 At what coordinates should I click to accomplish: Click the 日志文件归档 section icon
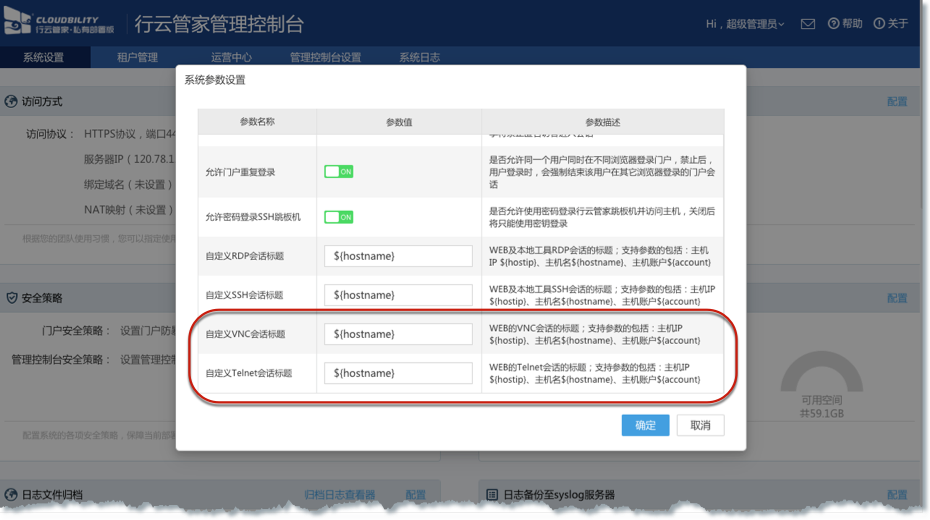pyautogui.click(x=11, y=495)
